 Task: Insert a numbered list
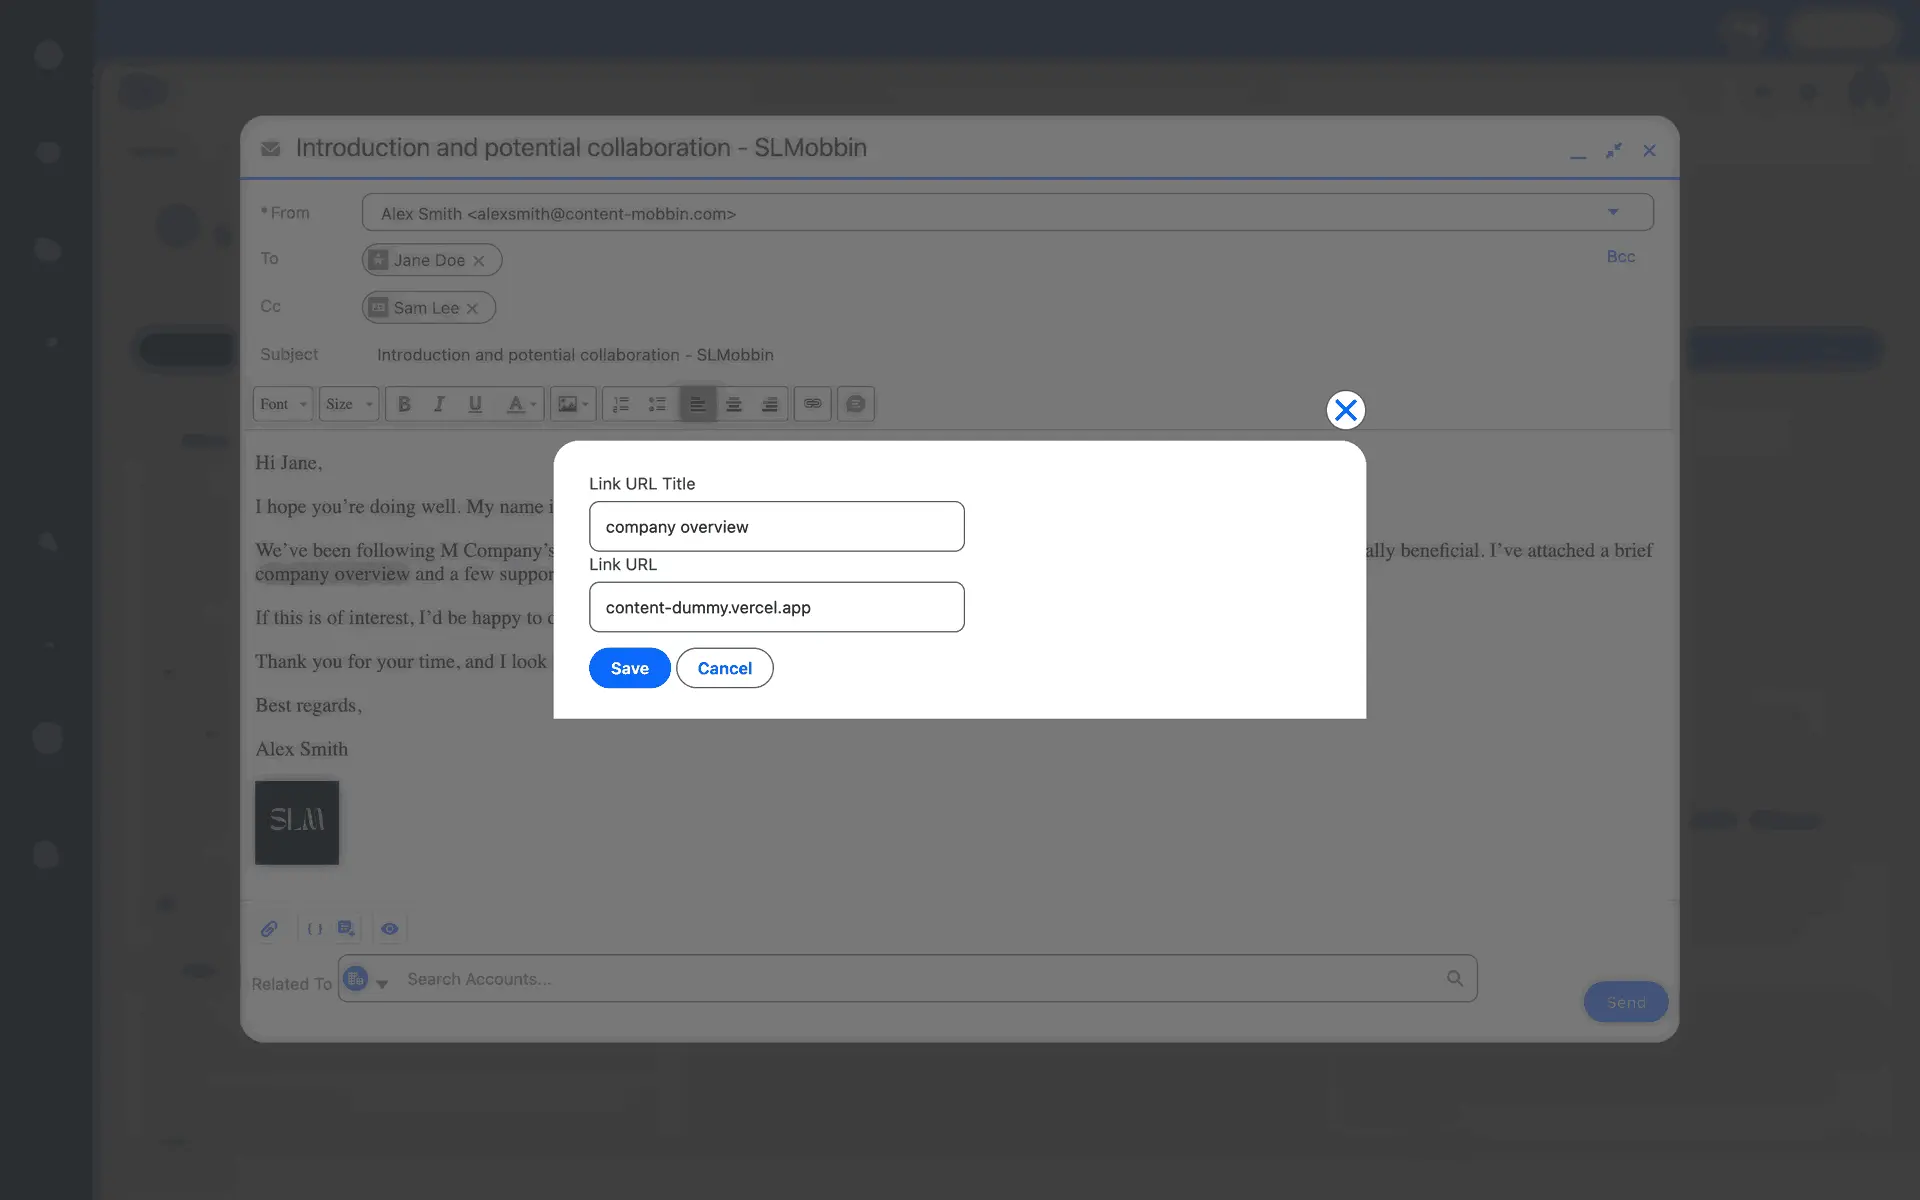click(621, 404)
